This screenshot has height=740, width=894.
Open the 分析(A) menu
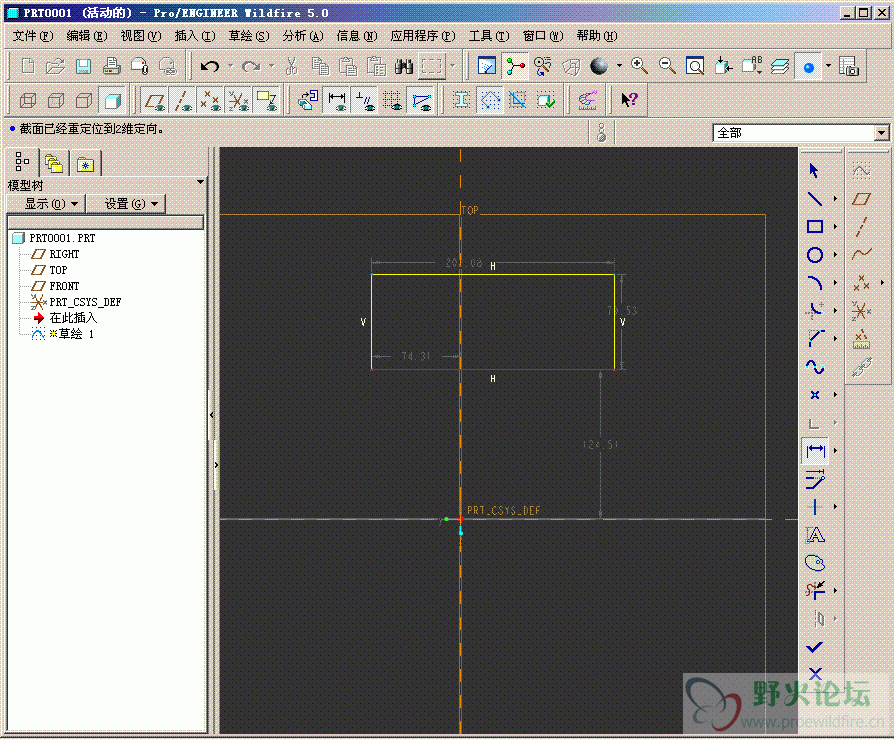[303, 36]
